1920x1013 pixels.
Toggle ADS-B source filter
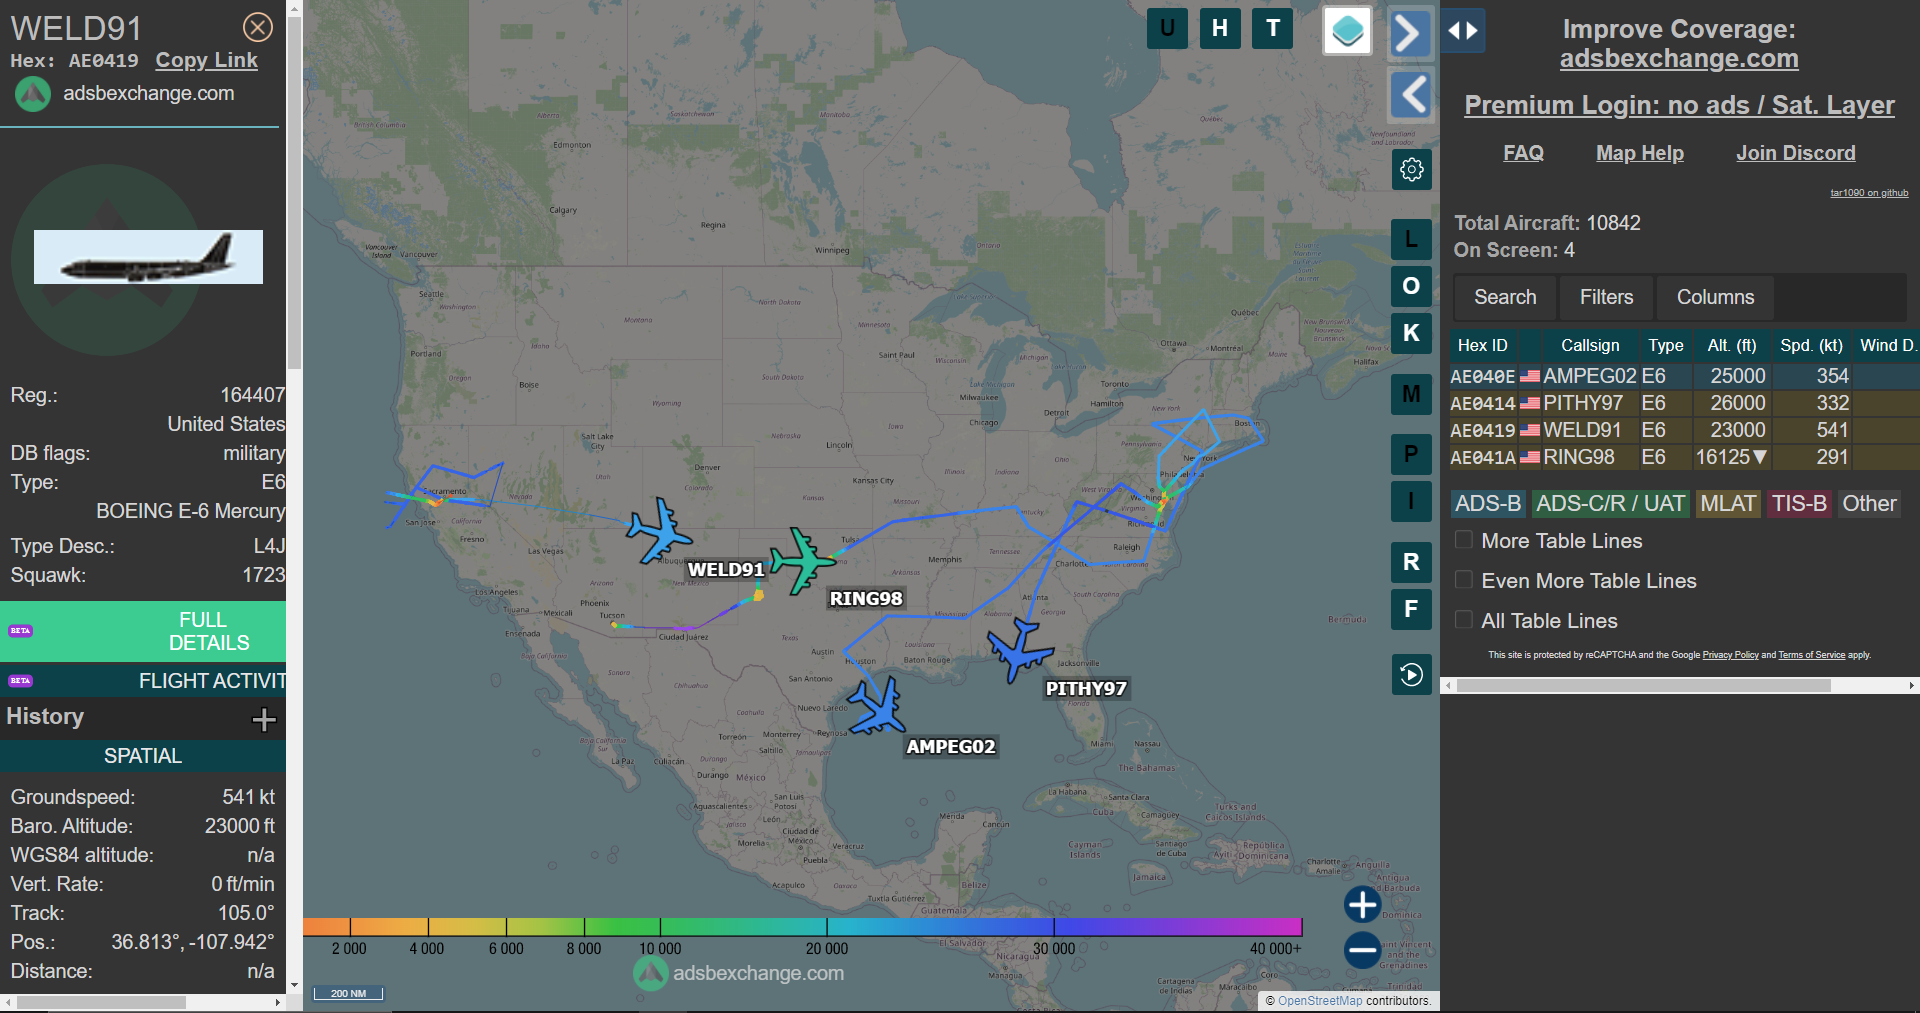coord(1488,504)
